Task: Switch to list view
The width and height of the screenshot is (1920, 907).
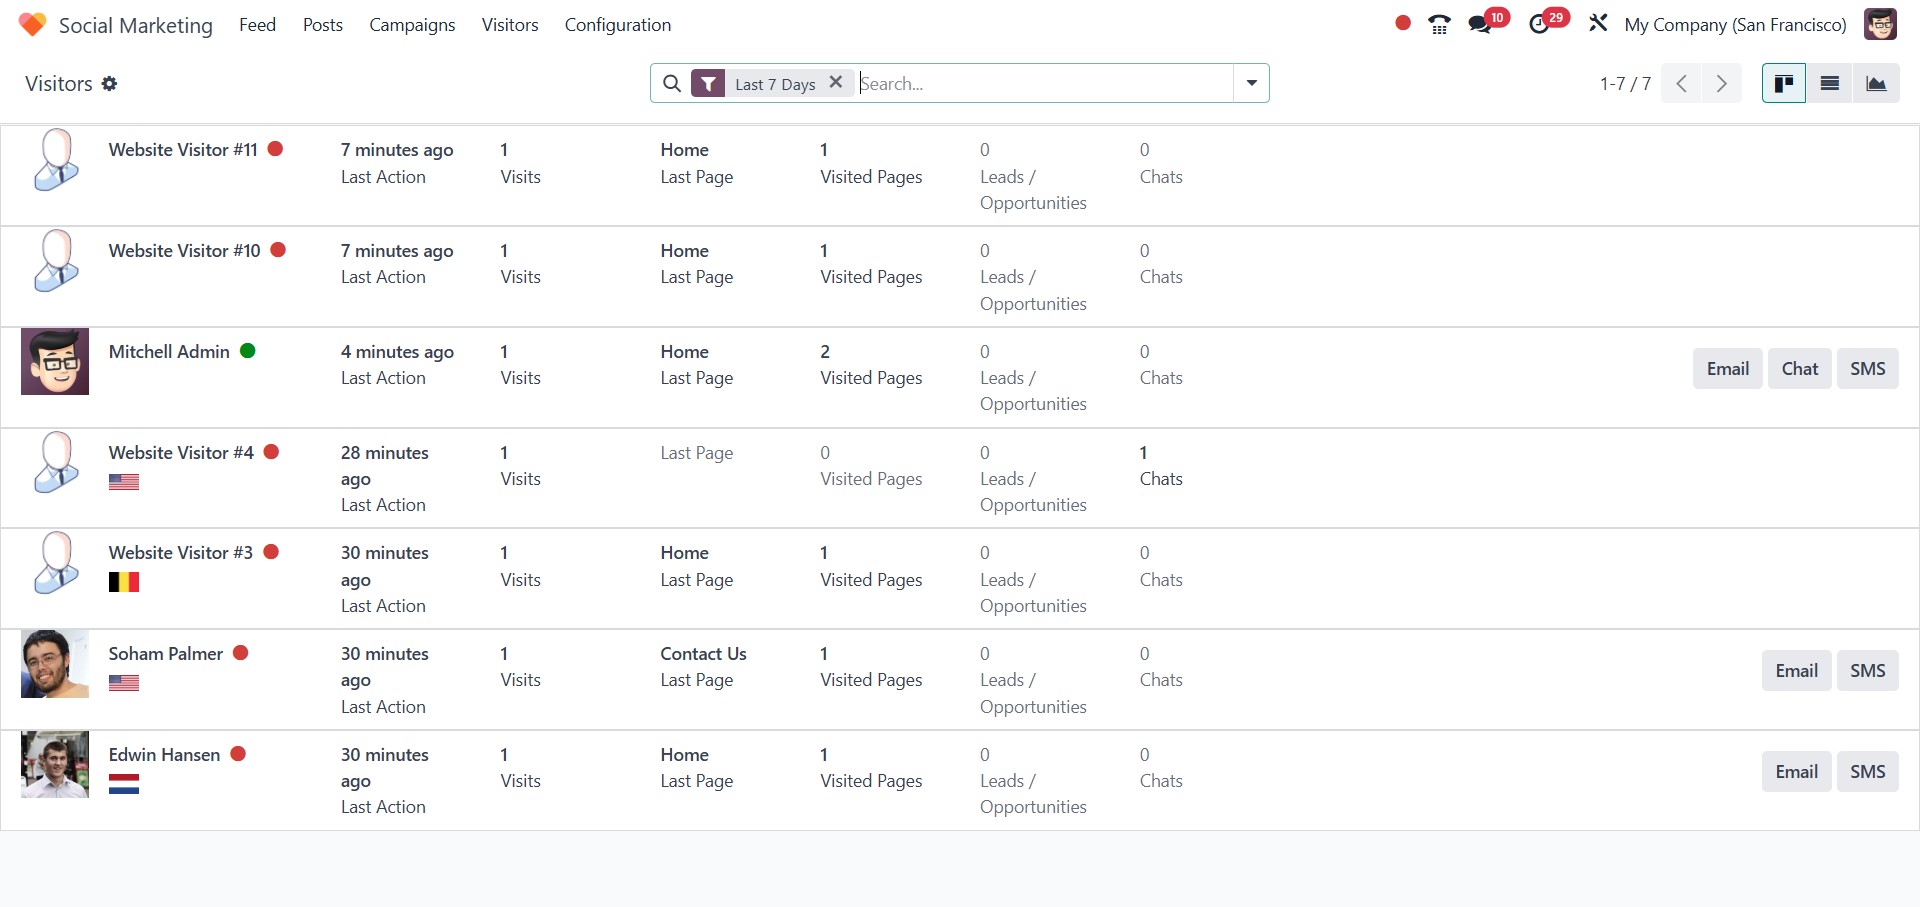Action: point(1829,84)
